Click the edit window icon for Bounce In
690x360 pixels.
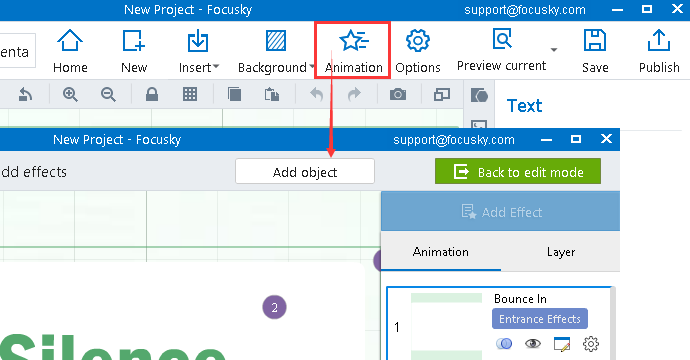click(562, 344)
